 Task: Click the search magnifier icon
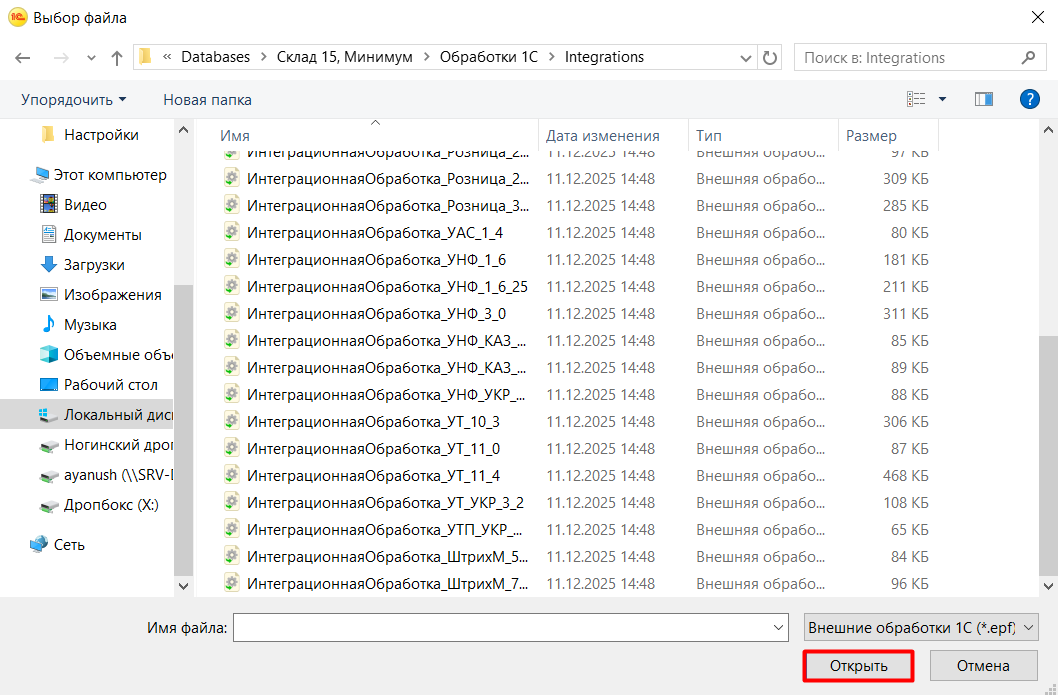tap(1028, 57)
